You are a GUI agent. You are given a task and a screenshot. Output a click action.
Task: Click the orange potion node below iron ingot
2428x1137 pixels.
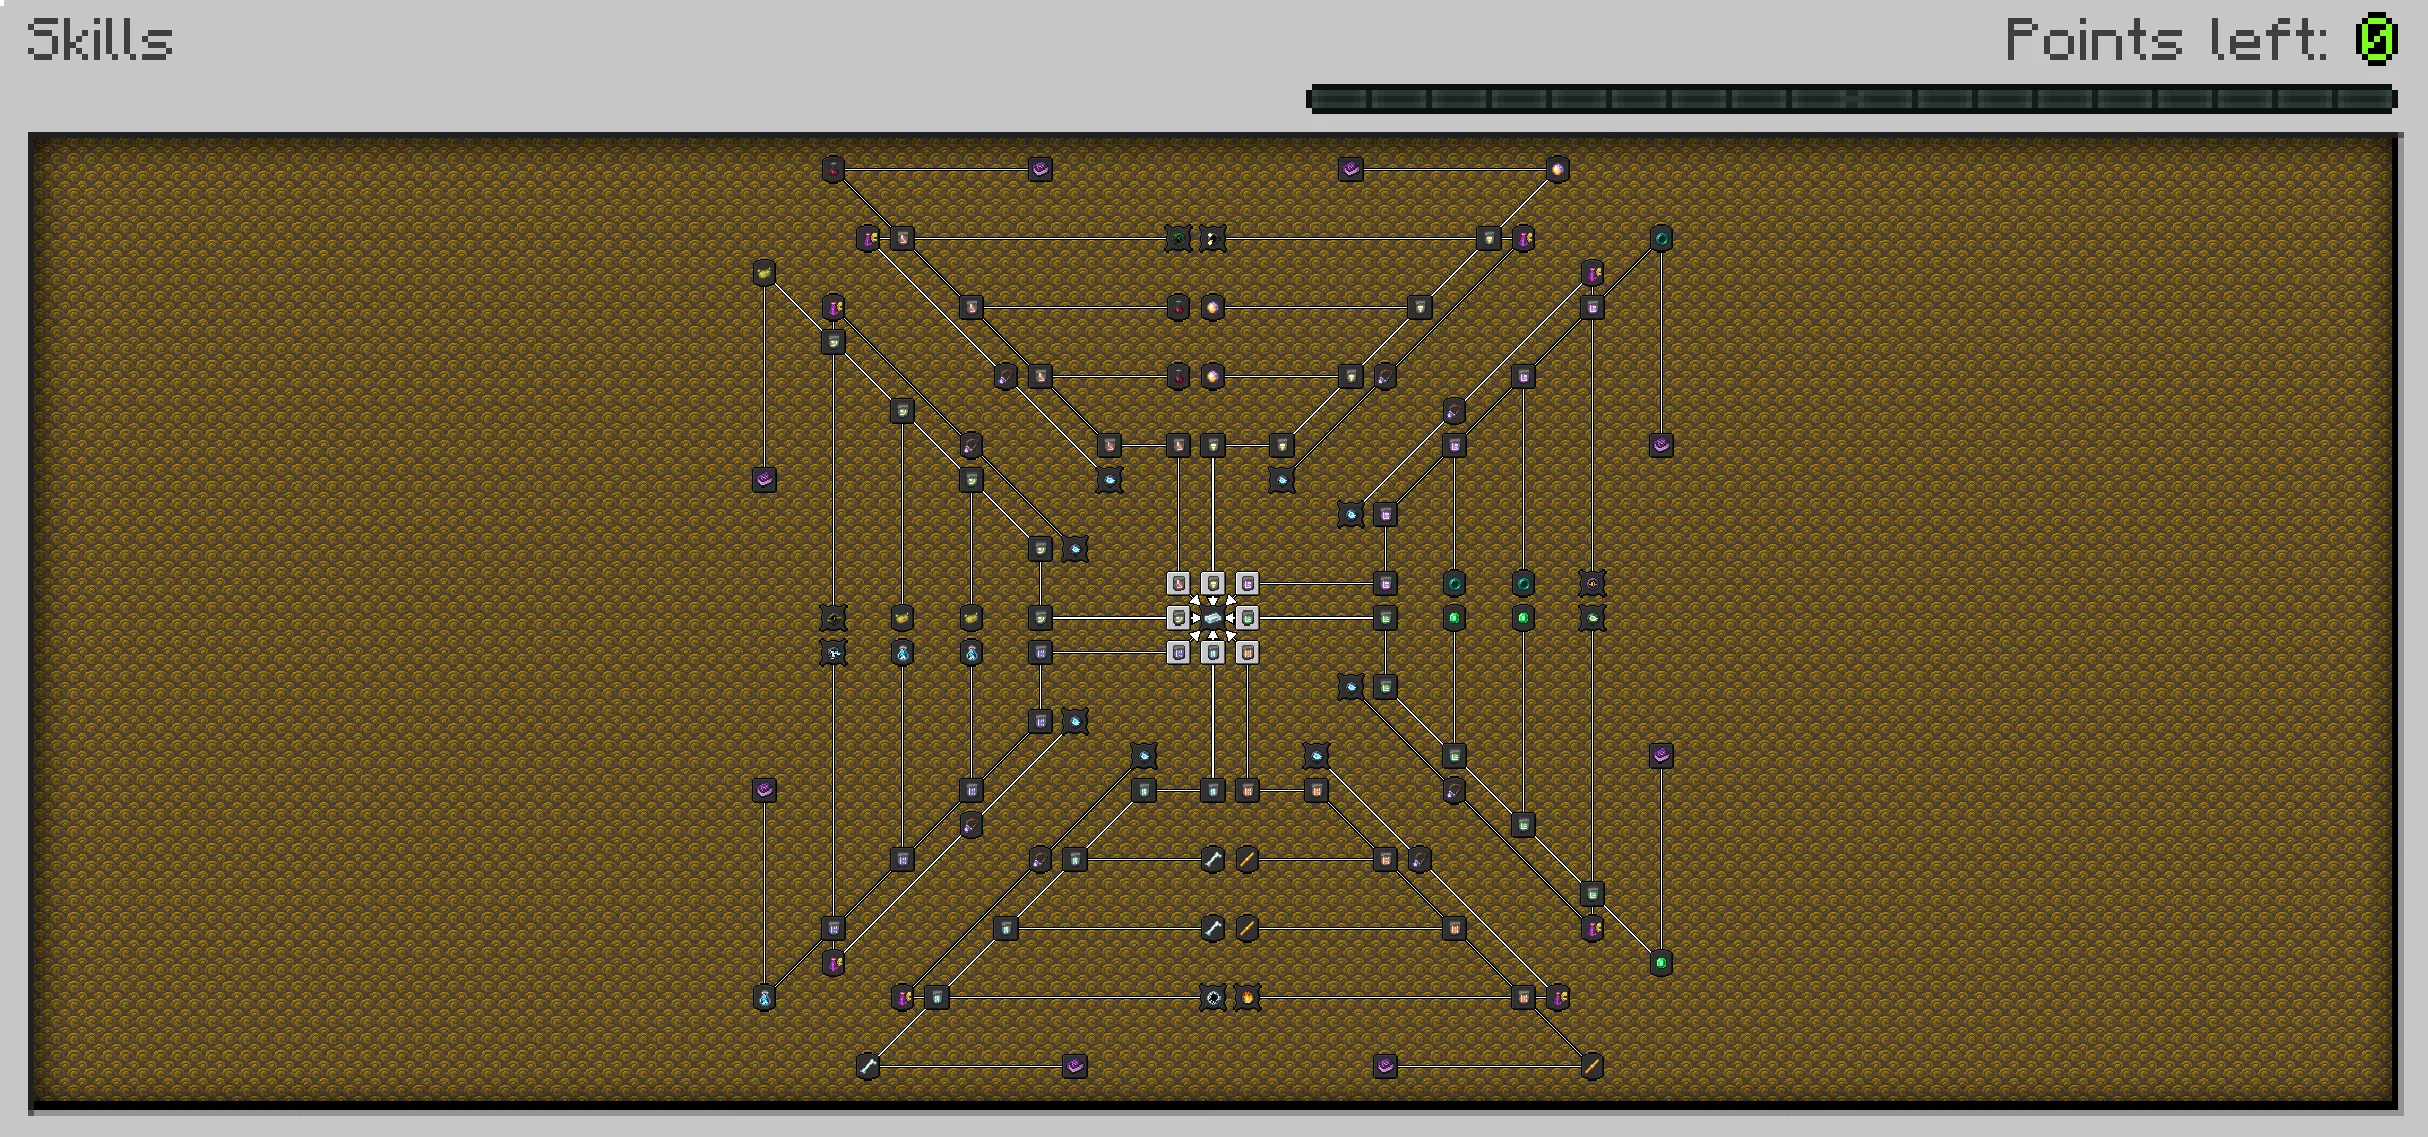tap(1247, 651)
